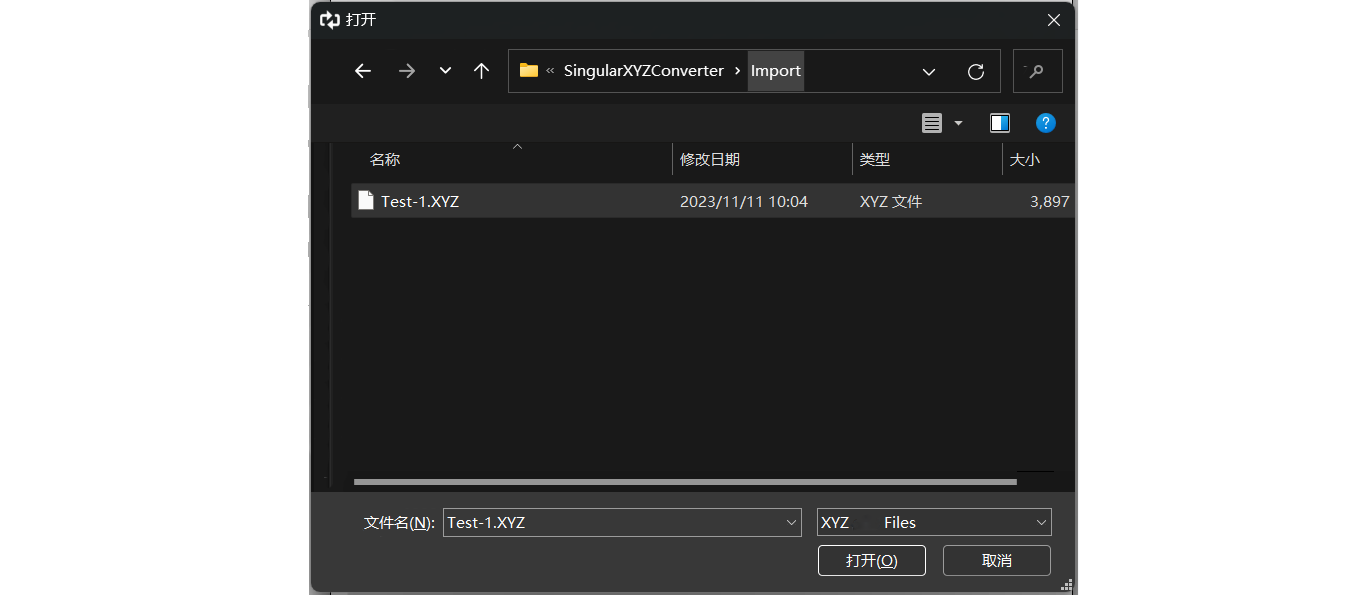Click the folder icon in address bar
Viewport: 1347px width, 595px height.
529,71
